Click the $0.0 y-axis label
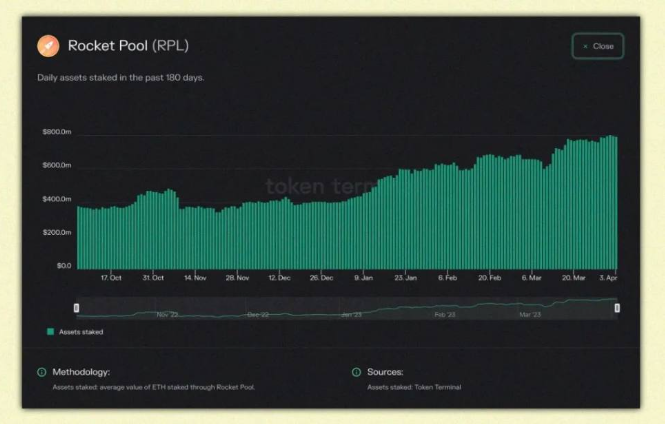The width and height of the screenshot is (665, 424). (x=64, y=266)
